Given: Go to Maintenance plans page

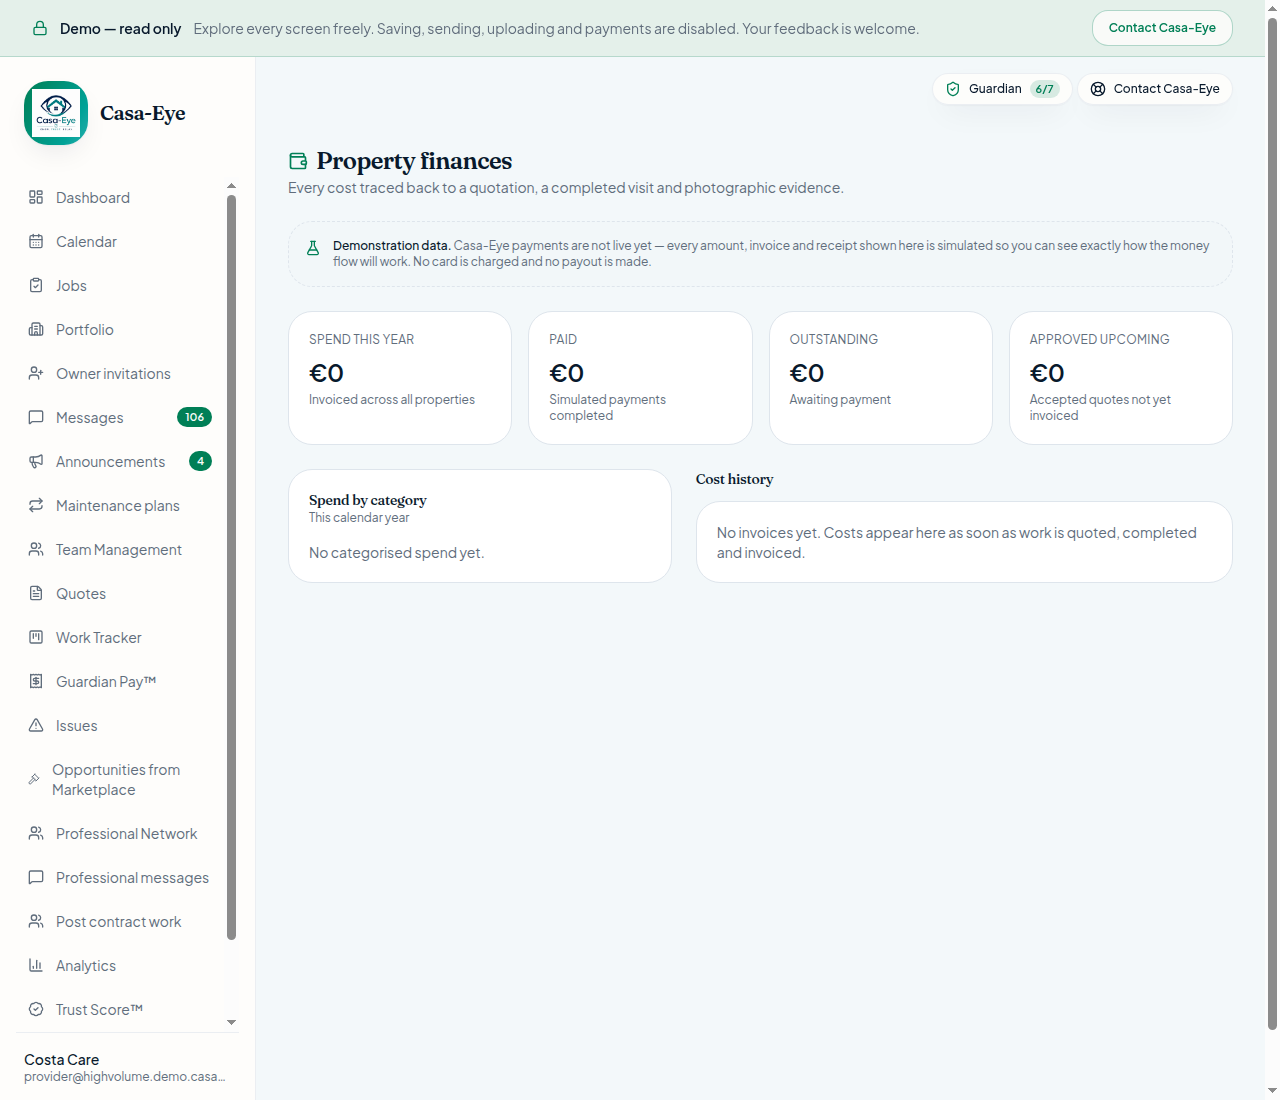Looking at the screenshot, I should click(x=120, y=505).
